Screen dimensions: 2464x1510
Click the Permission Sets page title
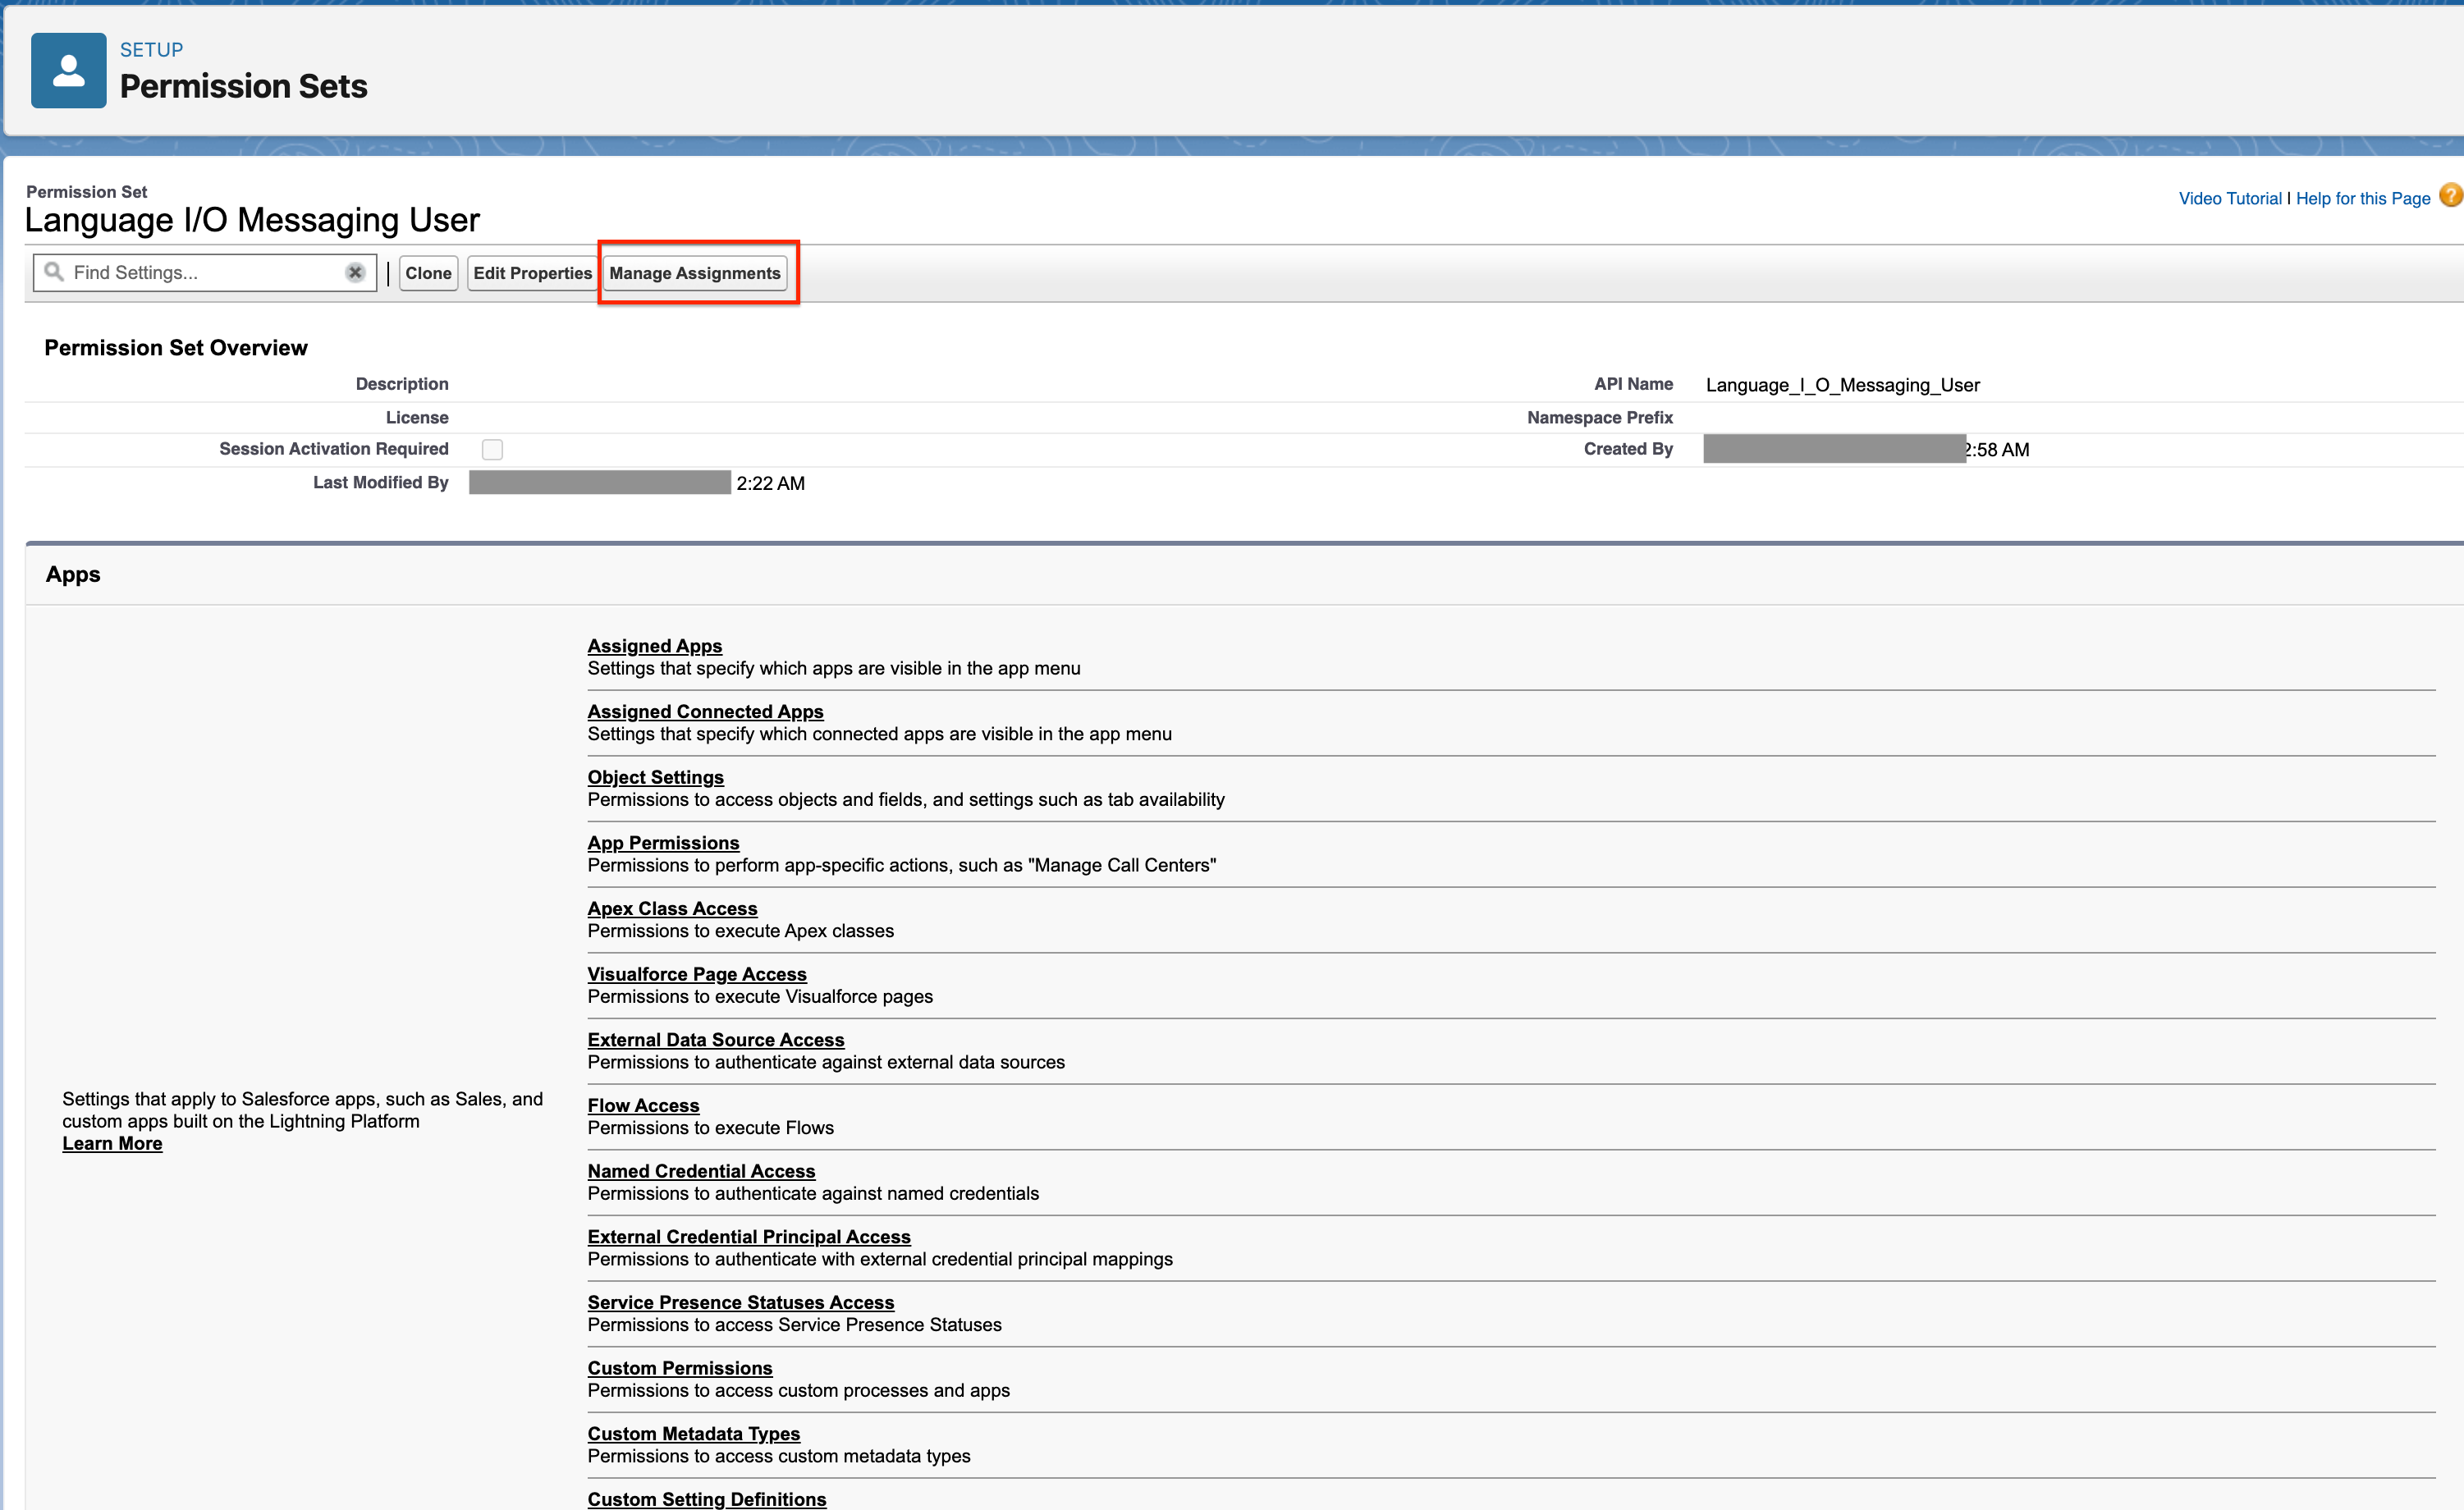pyautogui.click(x=244, y=86)
